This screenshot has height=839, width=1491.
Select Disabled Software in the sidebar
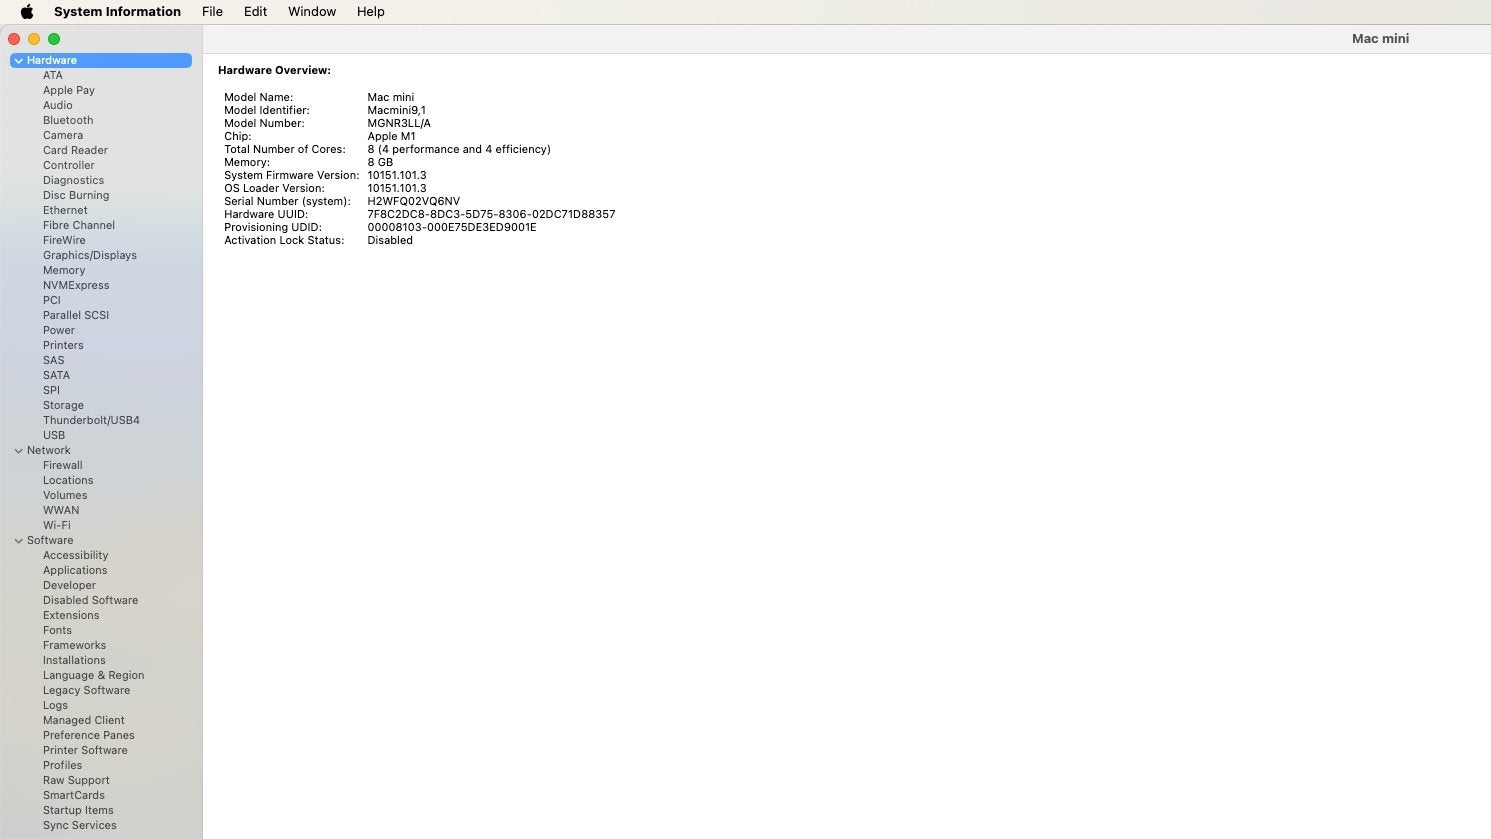pos(90,601)
